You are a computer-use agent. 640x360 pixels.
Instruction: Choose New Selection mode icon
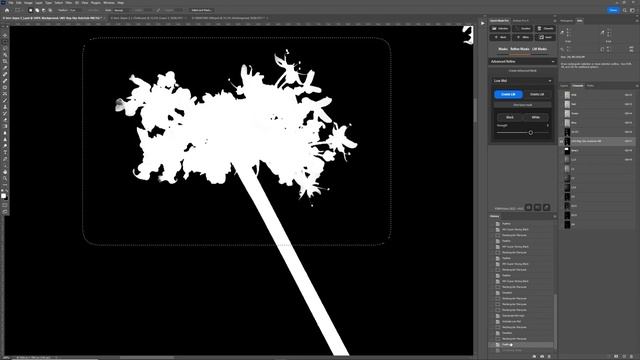tap(30, 10)
